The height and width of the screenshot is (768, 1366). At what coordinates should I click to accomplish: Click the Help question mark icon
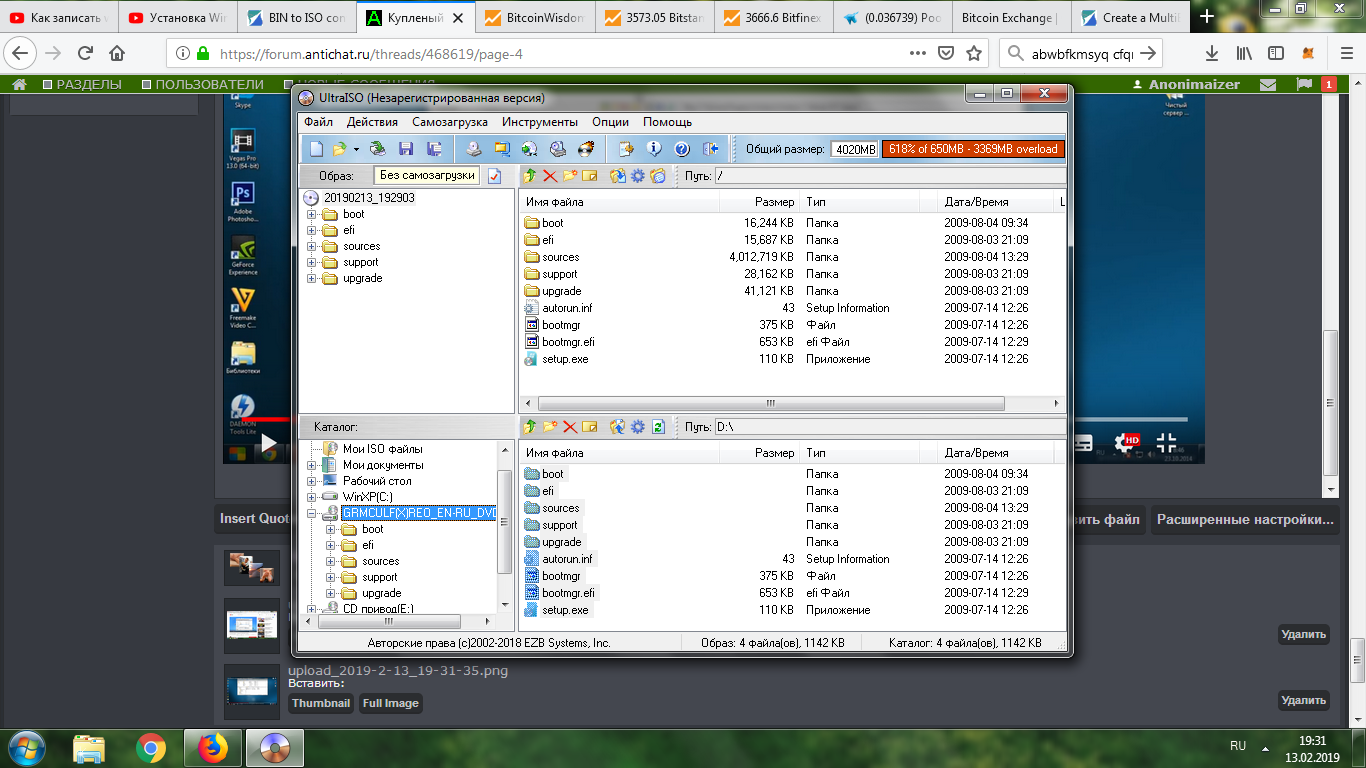(x=682, y=149)
